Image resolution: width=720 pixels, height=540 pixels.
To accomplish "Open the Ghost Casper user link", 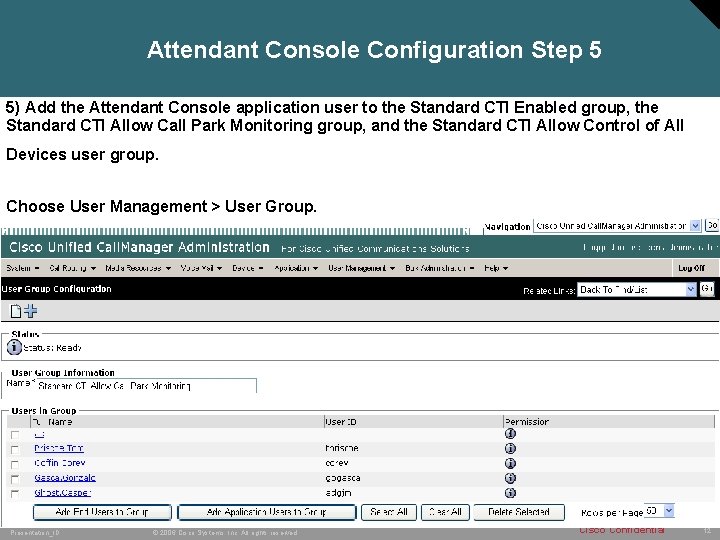I will [x=62, y=493].
